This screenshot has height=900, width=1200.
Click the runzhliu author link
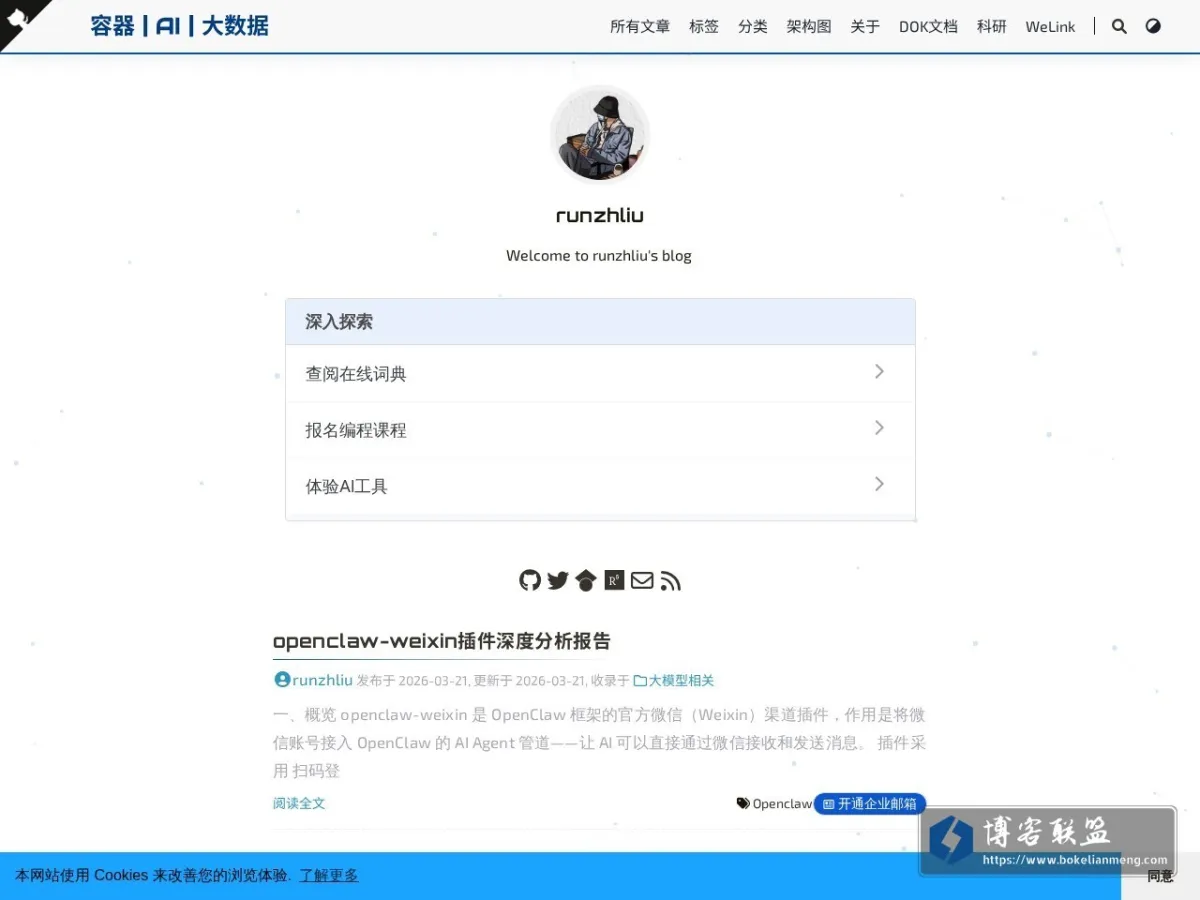click(322, 680)
